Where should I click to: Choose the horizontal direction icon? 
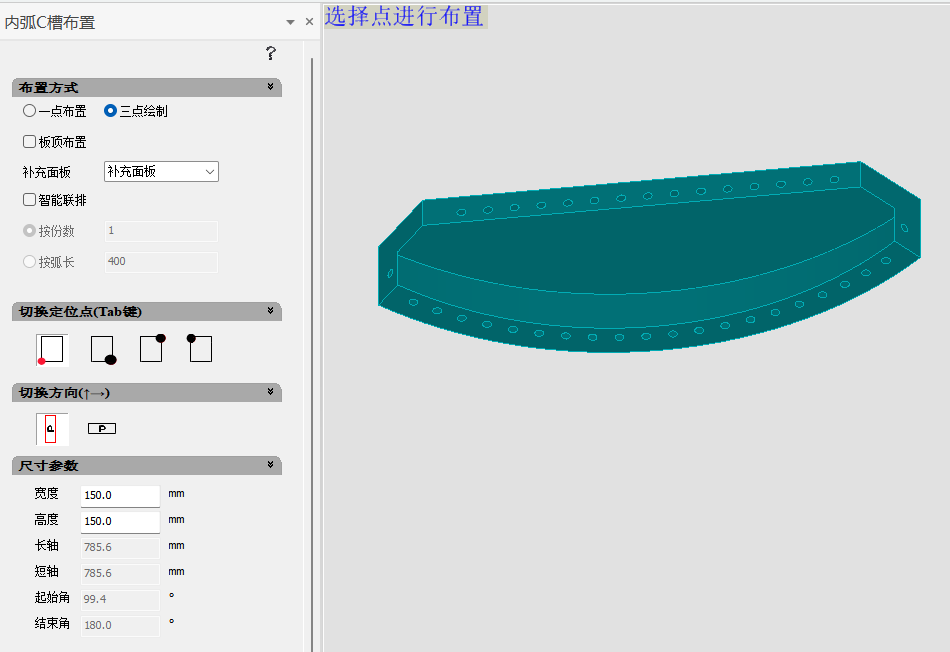[x=102, y=428]
